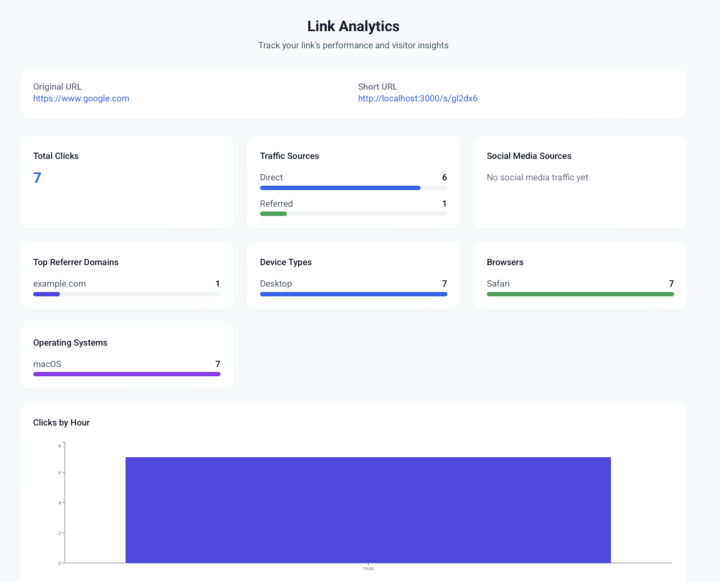Click the Clicks by Hour chart title
Image resolution: width=720 pixels, height=582 pixels.
point(61,422)
